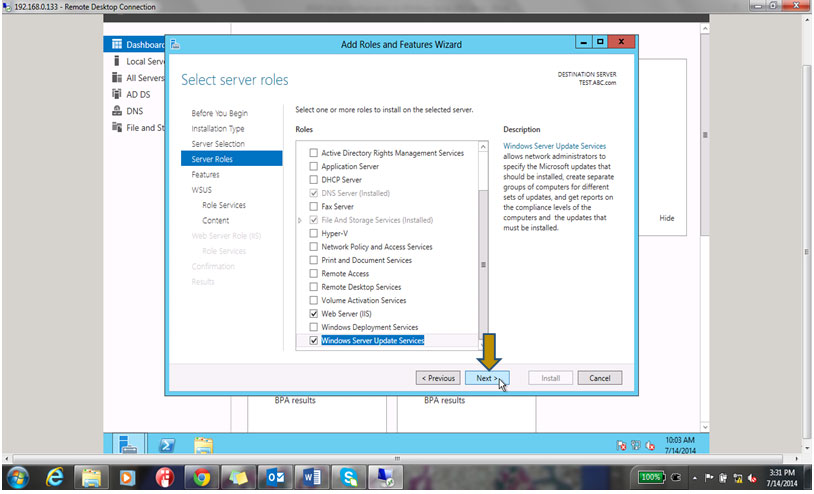The height and width of the screenshot is (494, 814).
Task: Open Server Manager from remote taskbar
Action: (127, 445)
